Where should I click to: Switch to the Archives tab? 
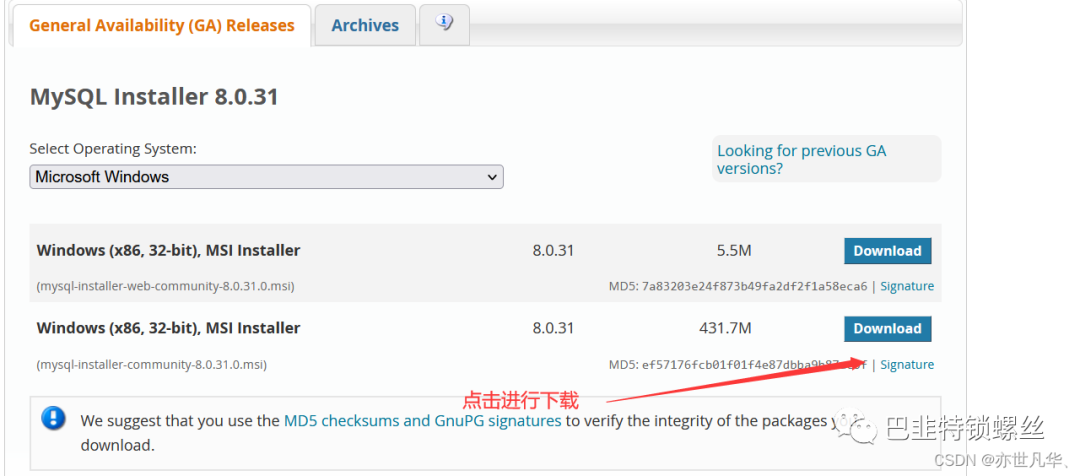click(x=365, y=25)
